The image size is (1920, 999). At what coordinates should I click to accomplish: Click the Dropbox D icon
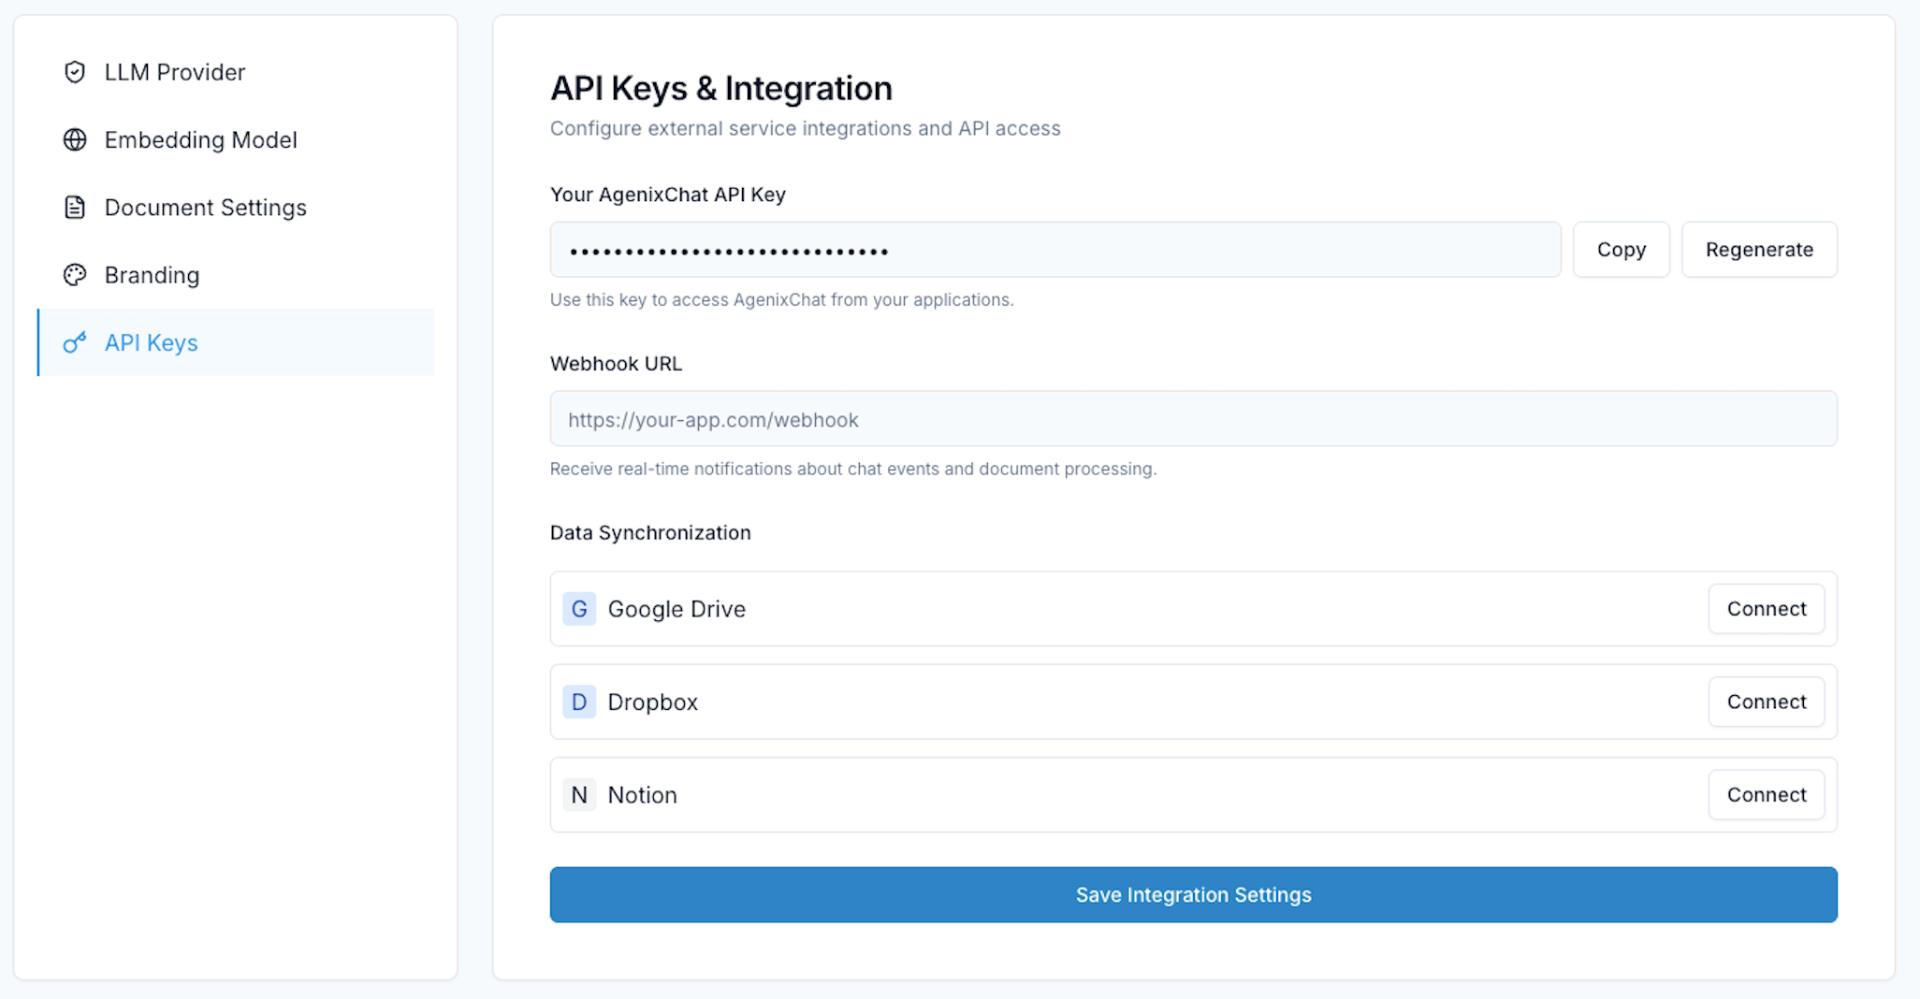579,702
